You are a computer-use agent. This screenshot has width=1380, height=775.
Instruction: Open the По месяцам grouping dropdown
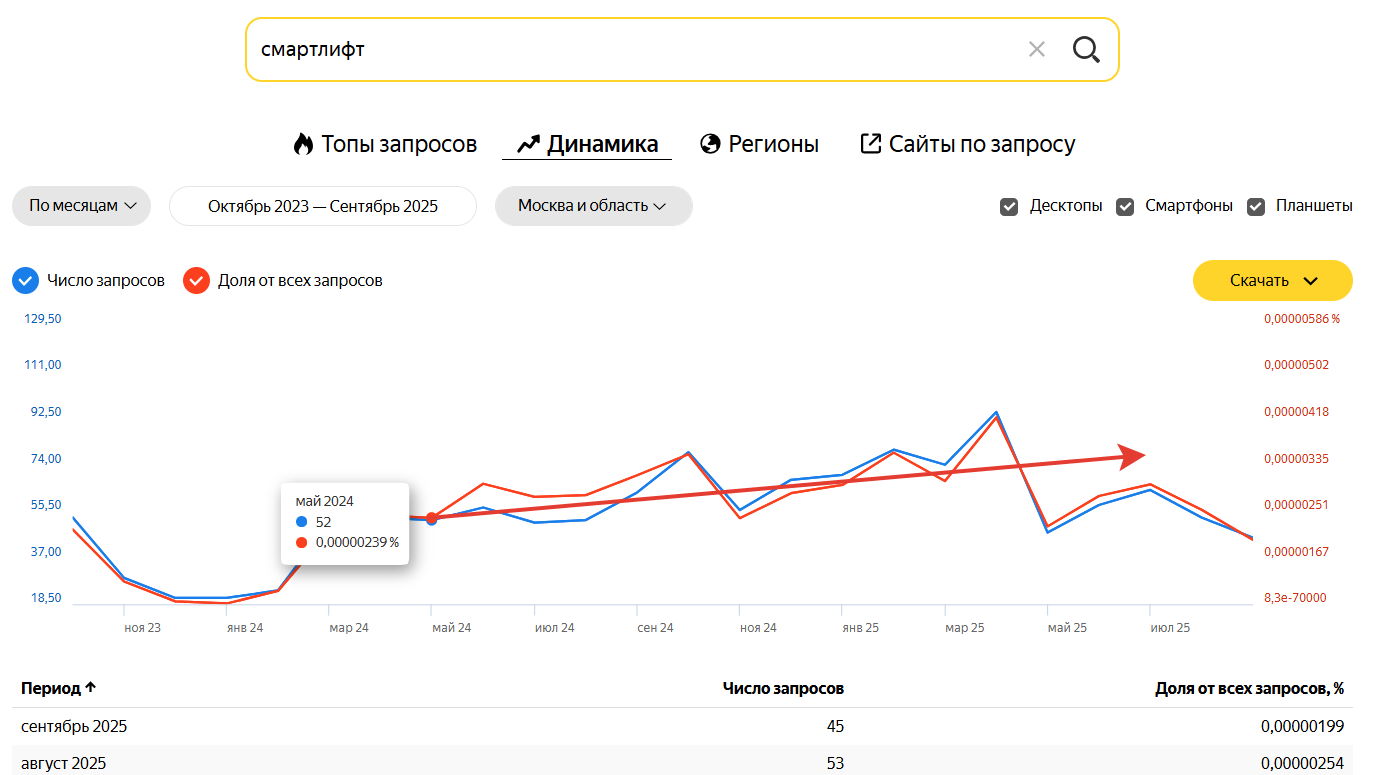81,206
